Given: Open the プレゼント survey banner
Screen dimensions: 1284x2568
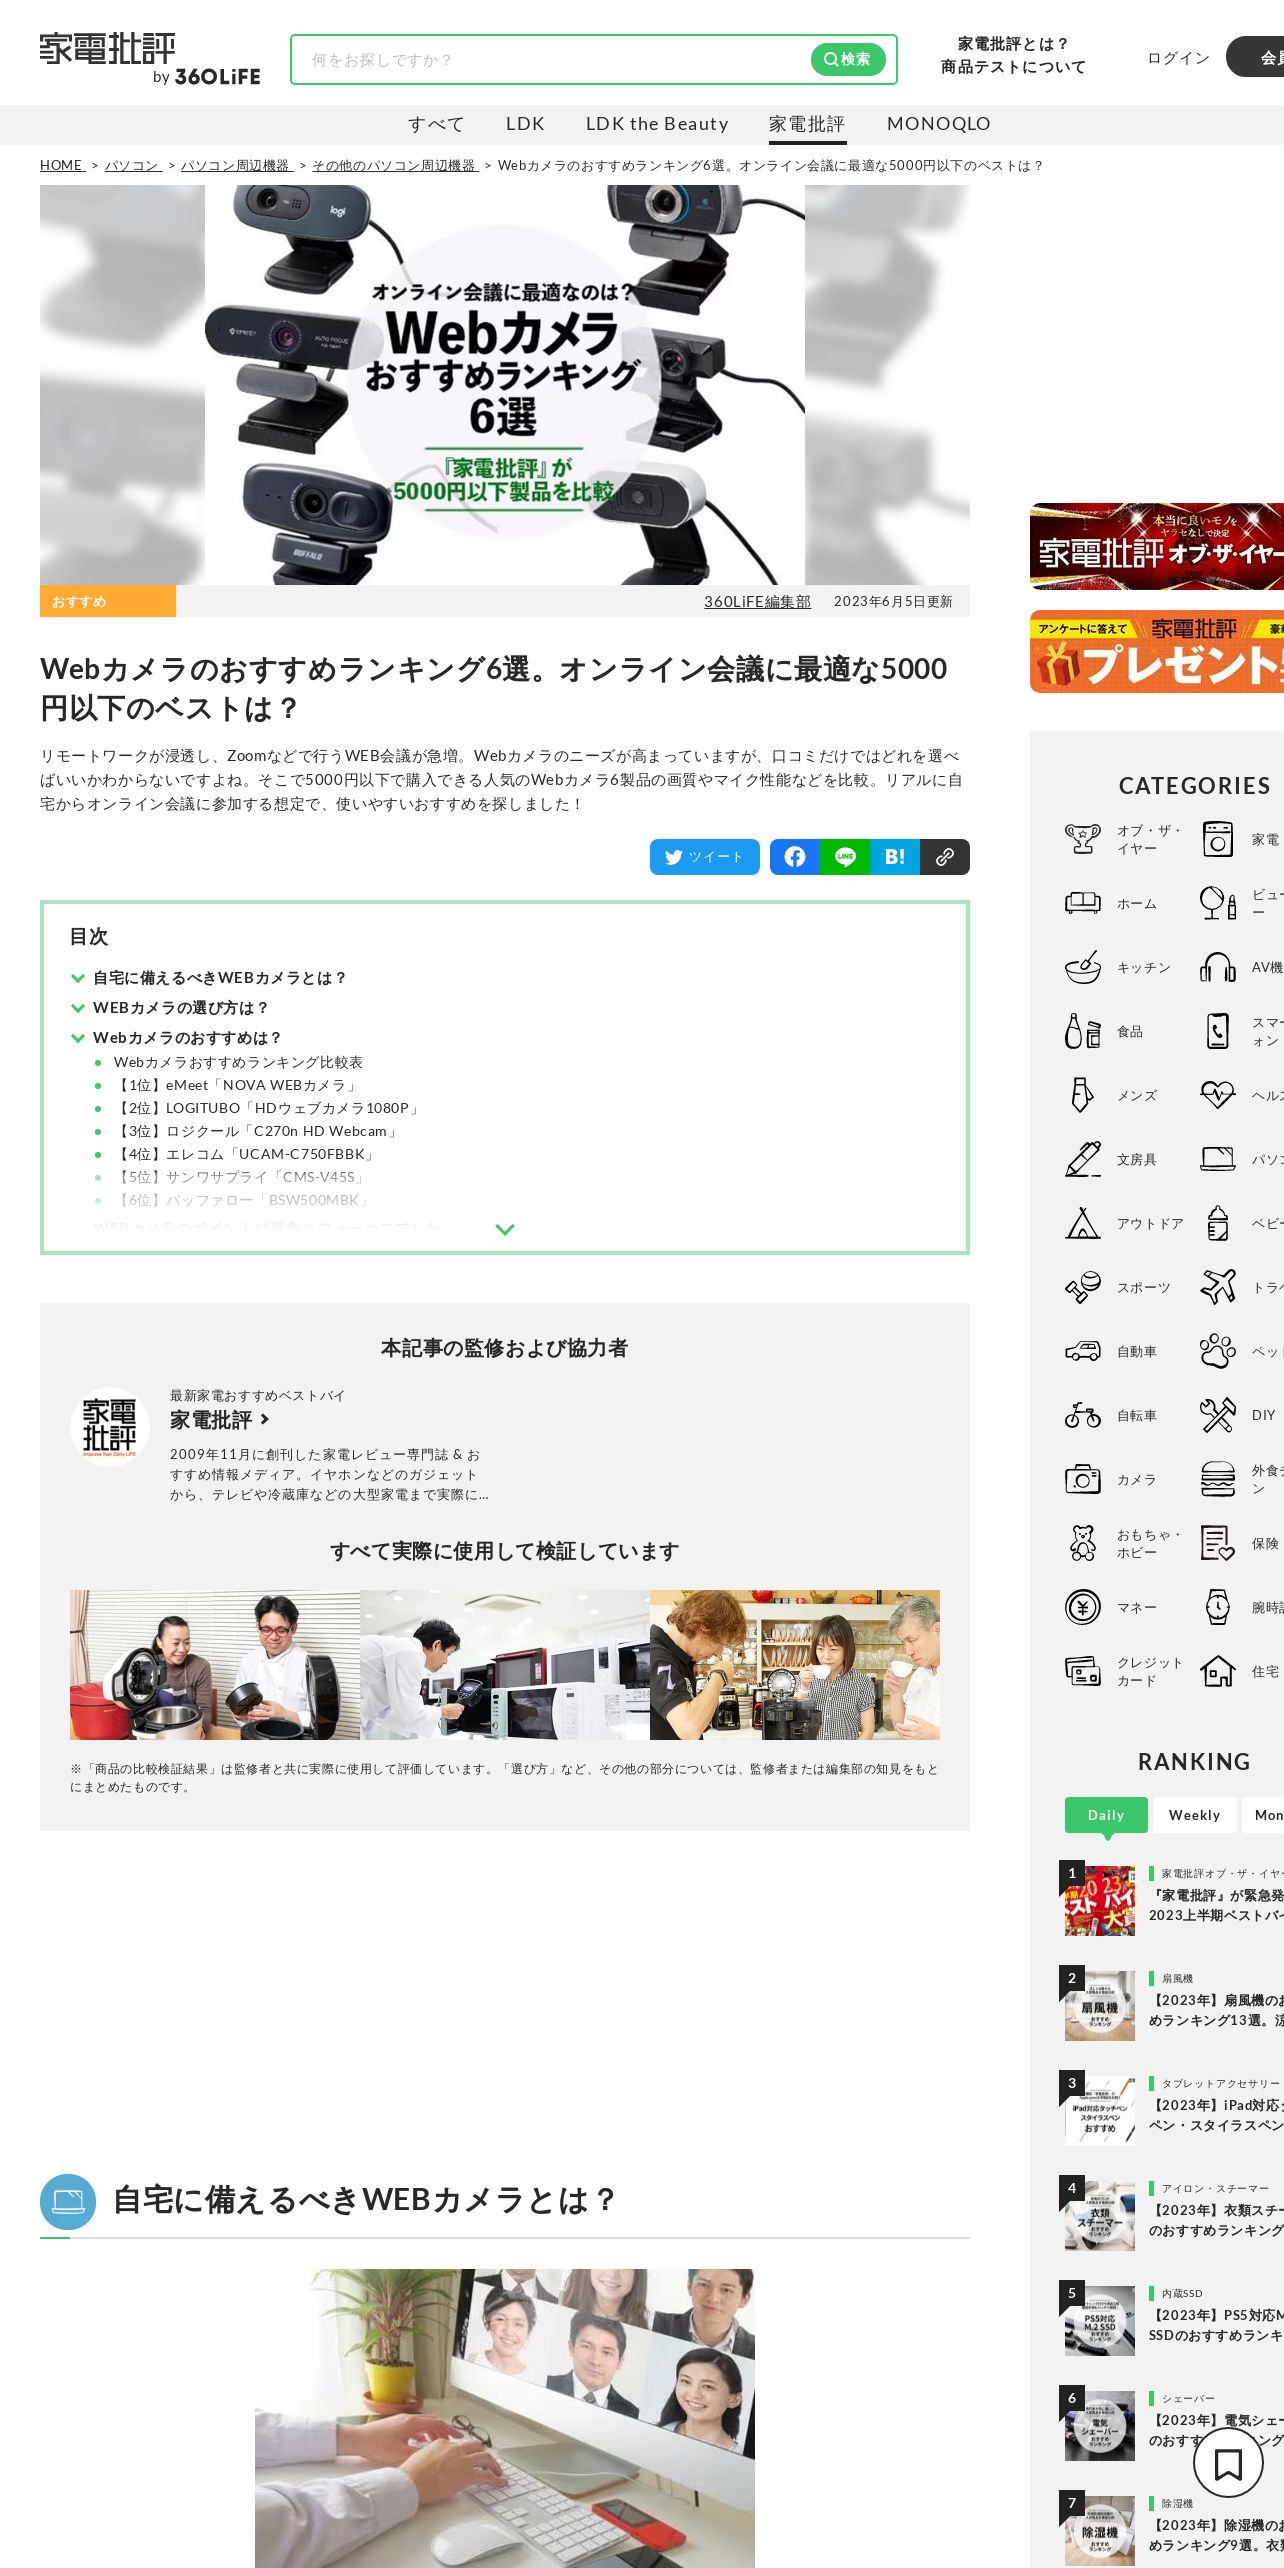Looking at the screenshot, I should [1157, 651].
